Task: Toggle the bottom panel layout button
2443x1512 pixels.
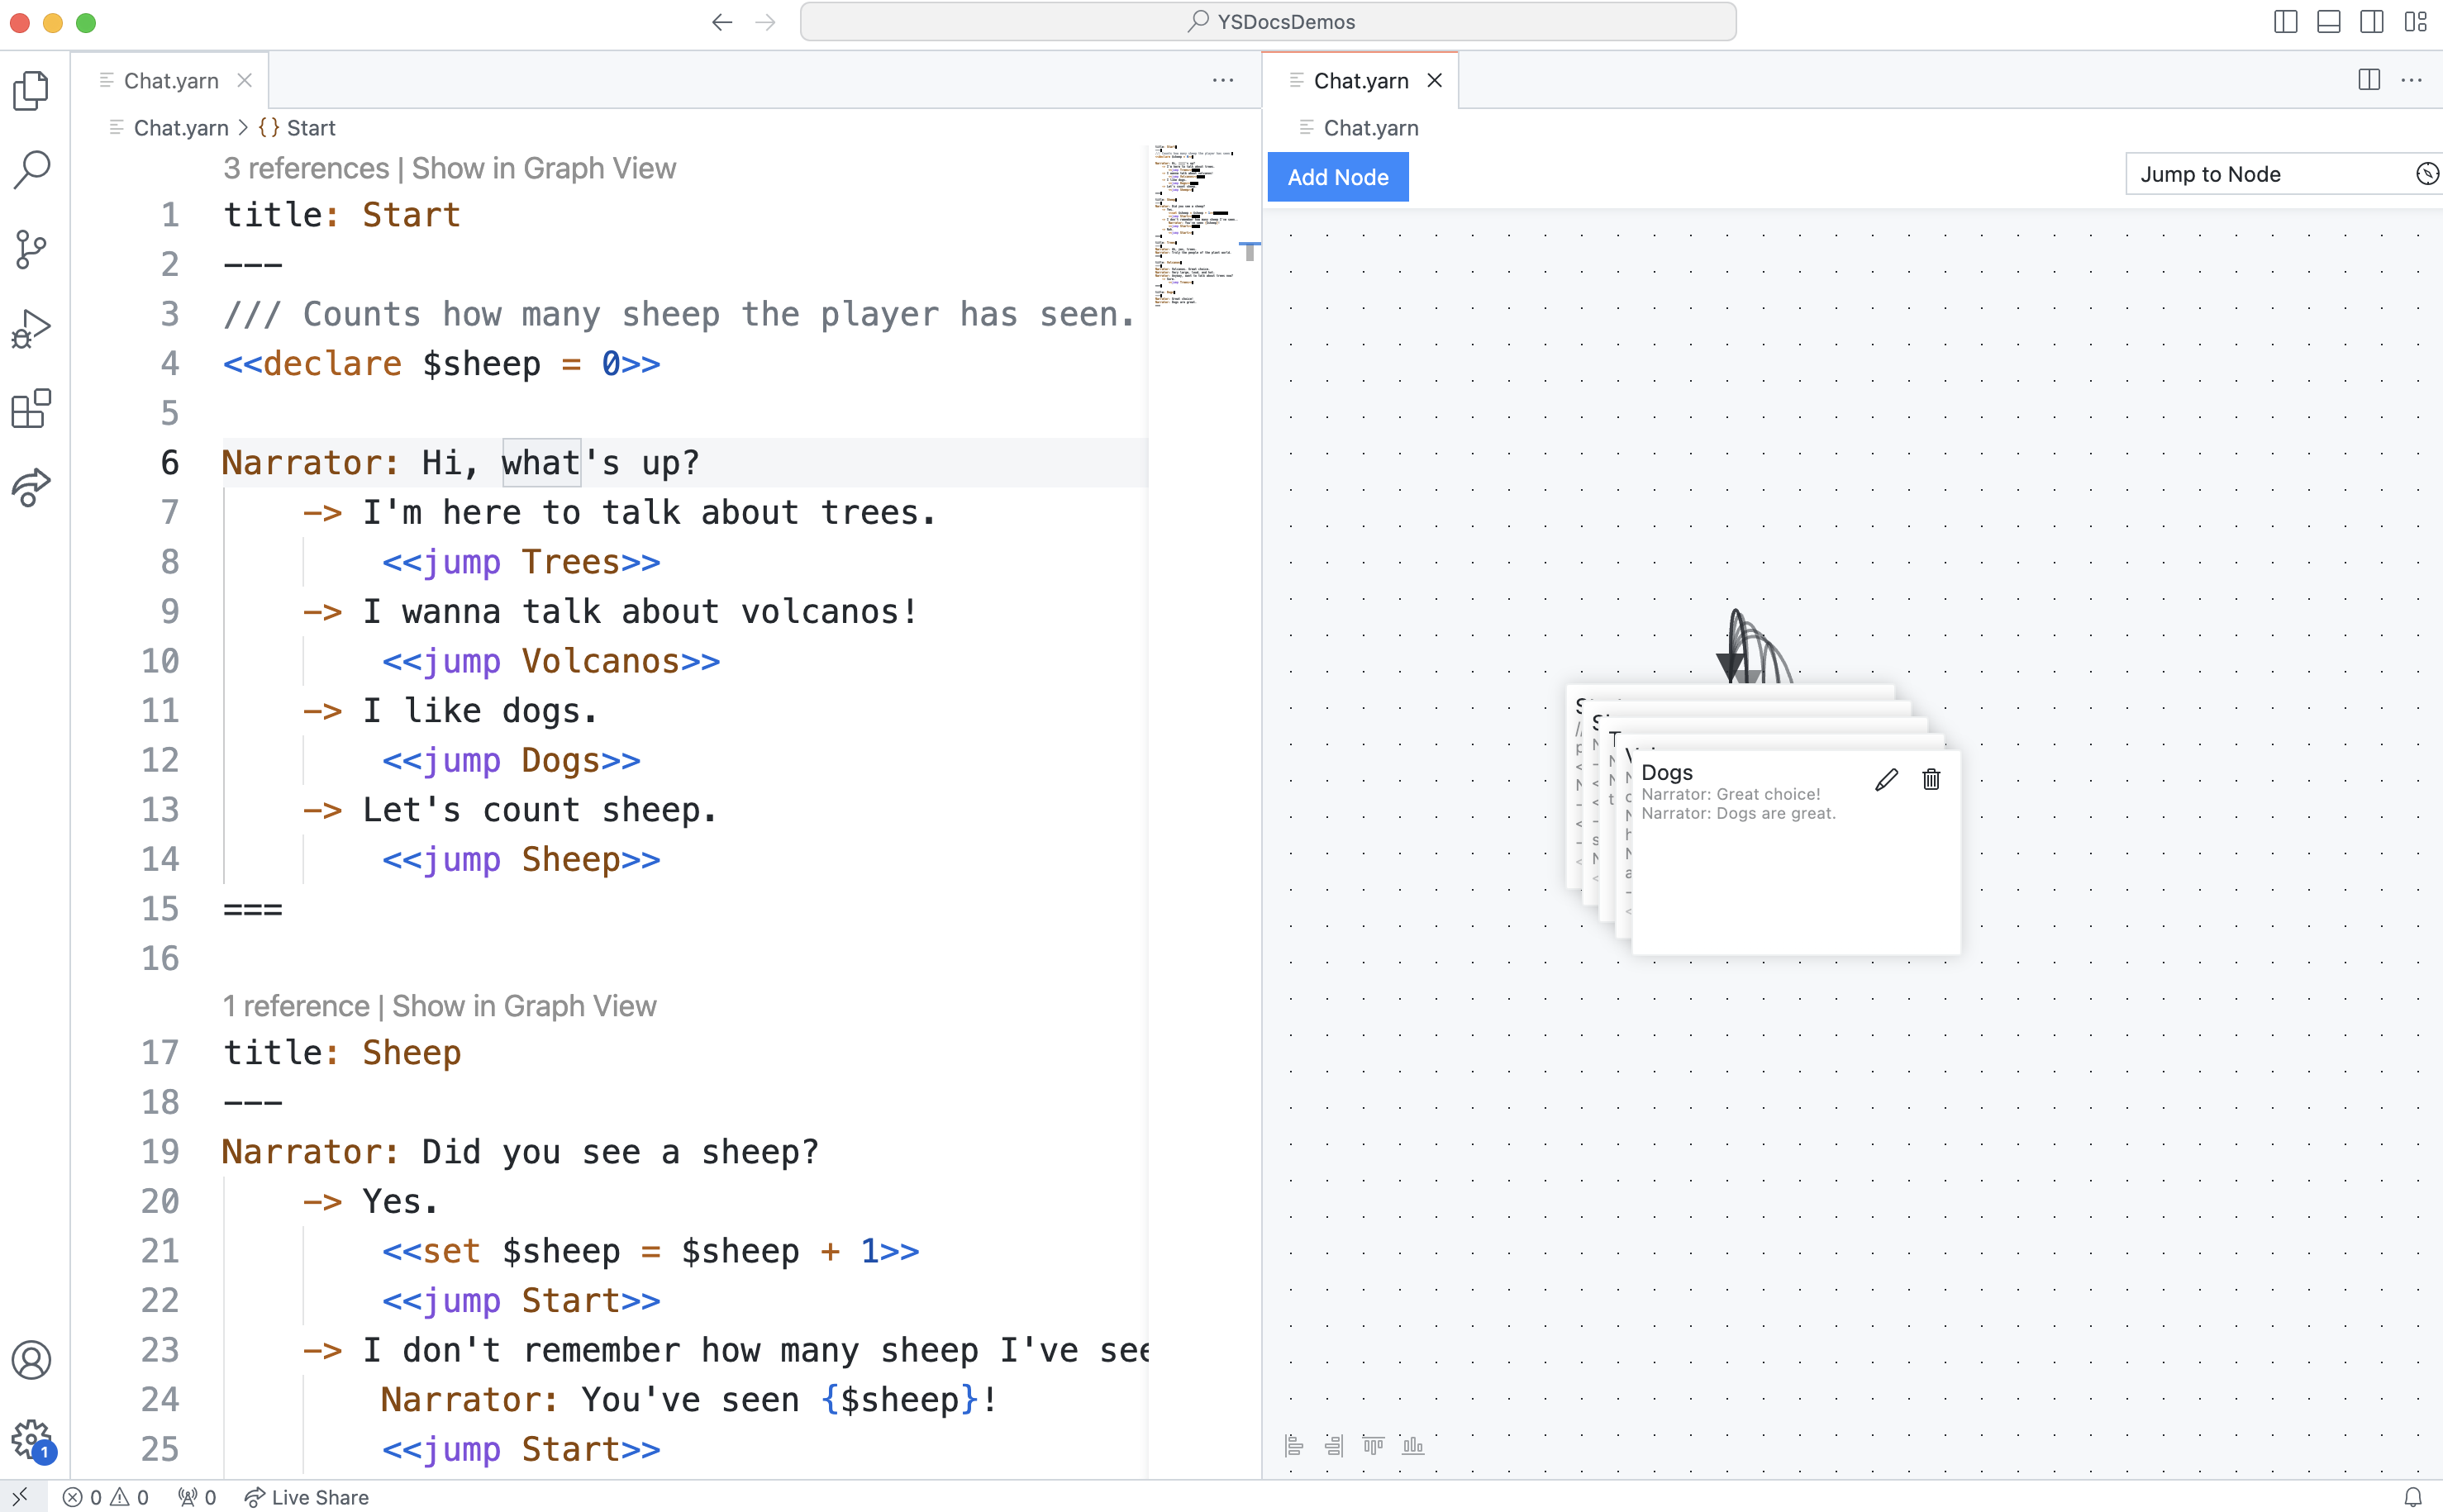Action: (2328, 22)
